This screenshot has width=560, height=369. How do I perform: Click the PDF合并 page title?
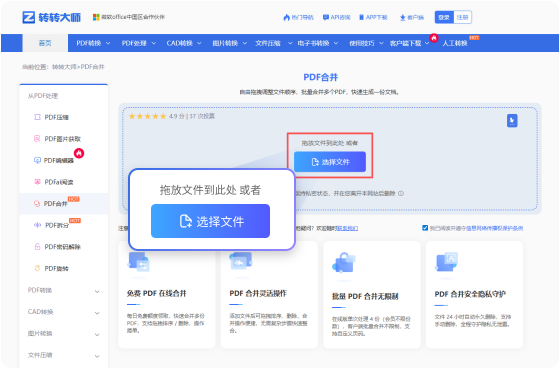click(321, 77)
